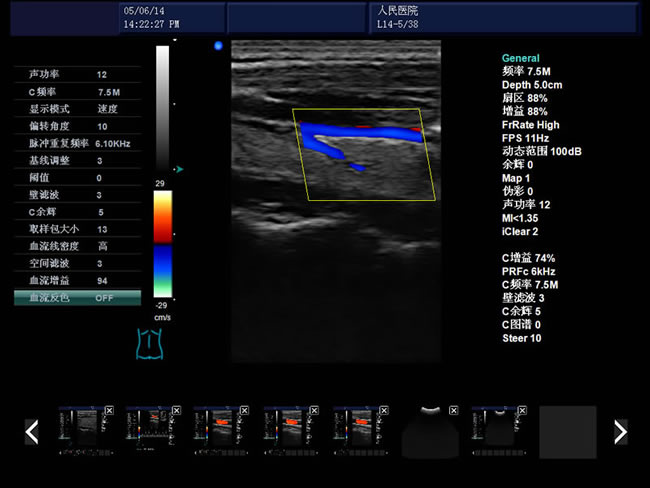Select the 显示模式 display mode parameter
Image resolution: width=650 pixels, height=488 pixels.
pos(77,109)
